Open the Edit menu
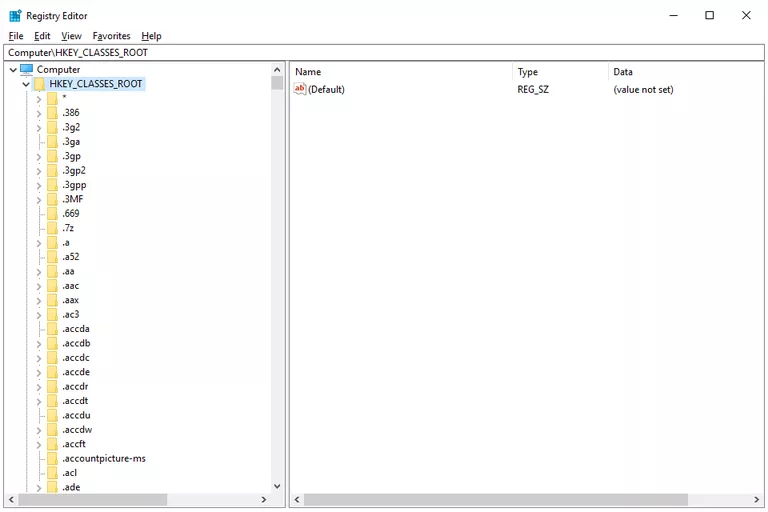 [42, 36]
